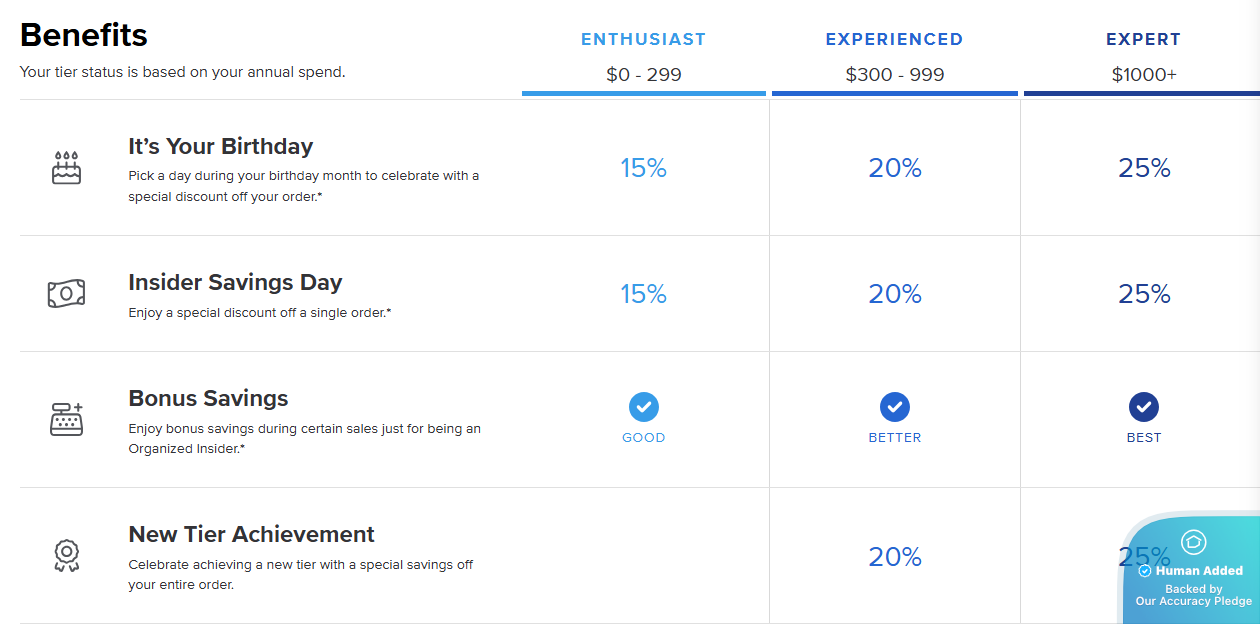Select the Expert tier header
The height and width of the screenshot is (624, 1260).
[x=1143, y=40]
